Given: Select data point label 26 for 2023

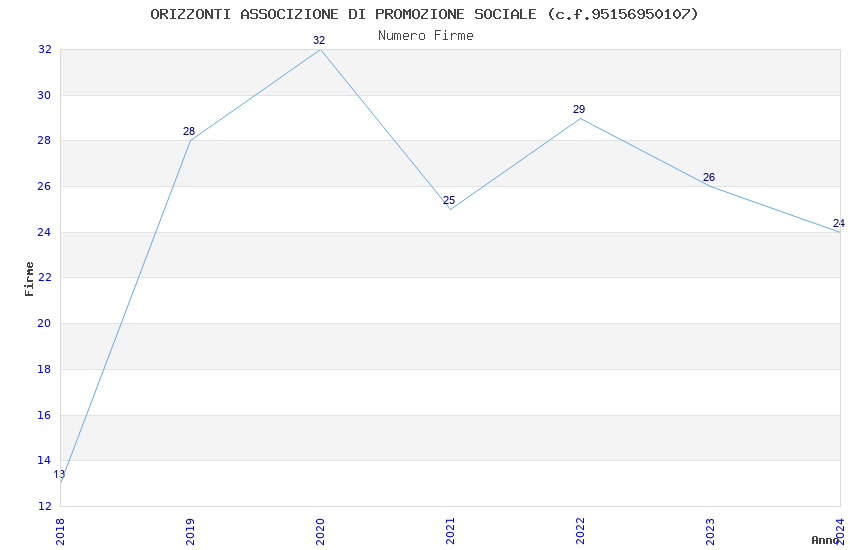Looking at the screenshot, I should 709,177.
